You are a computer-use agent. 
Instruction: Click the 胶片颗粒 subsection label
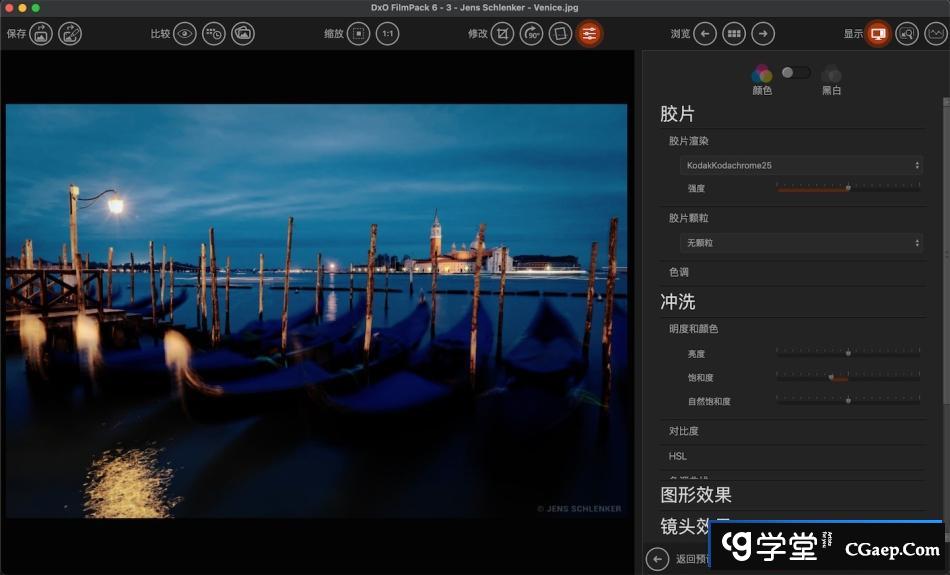click(688, 218)
